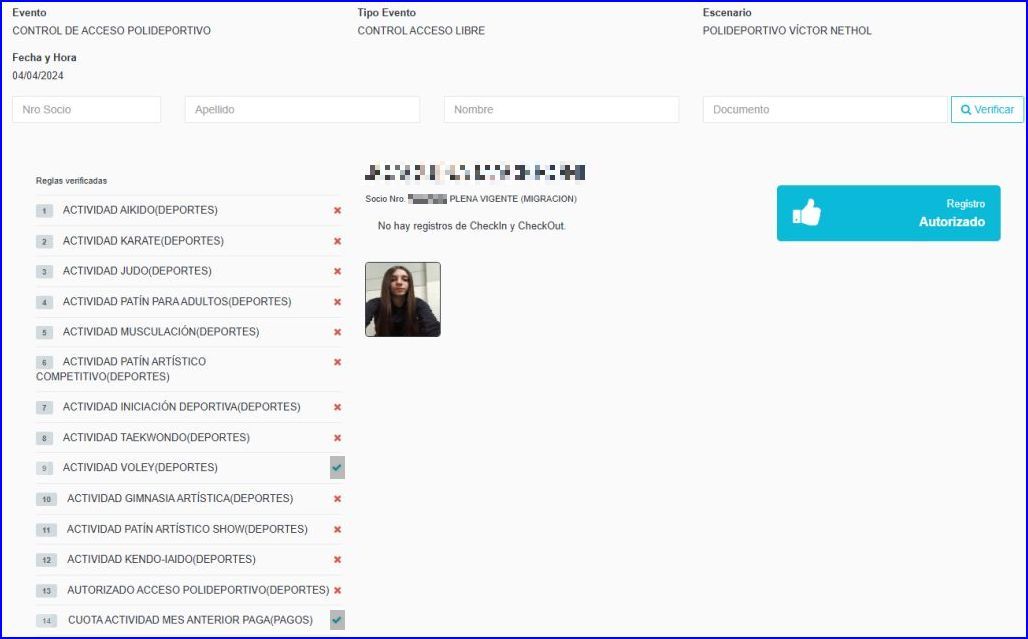The image size is (1028, 639).
Task: Click the red X beside ACTIVIDAD JUDO
Action: point(338,271)
